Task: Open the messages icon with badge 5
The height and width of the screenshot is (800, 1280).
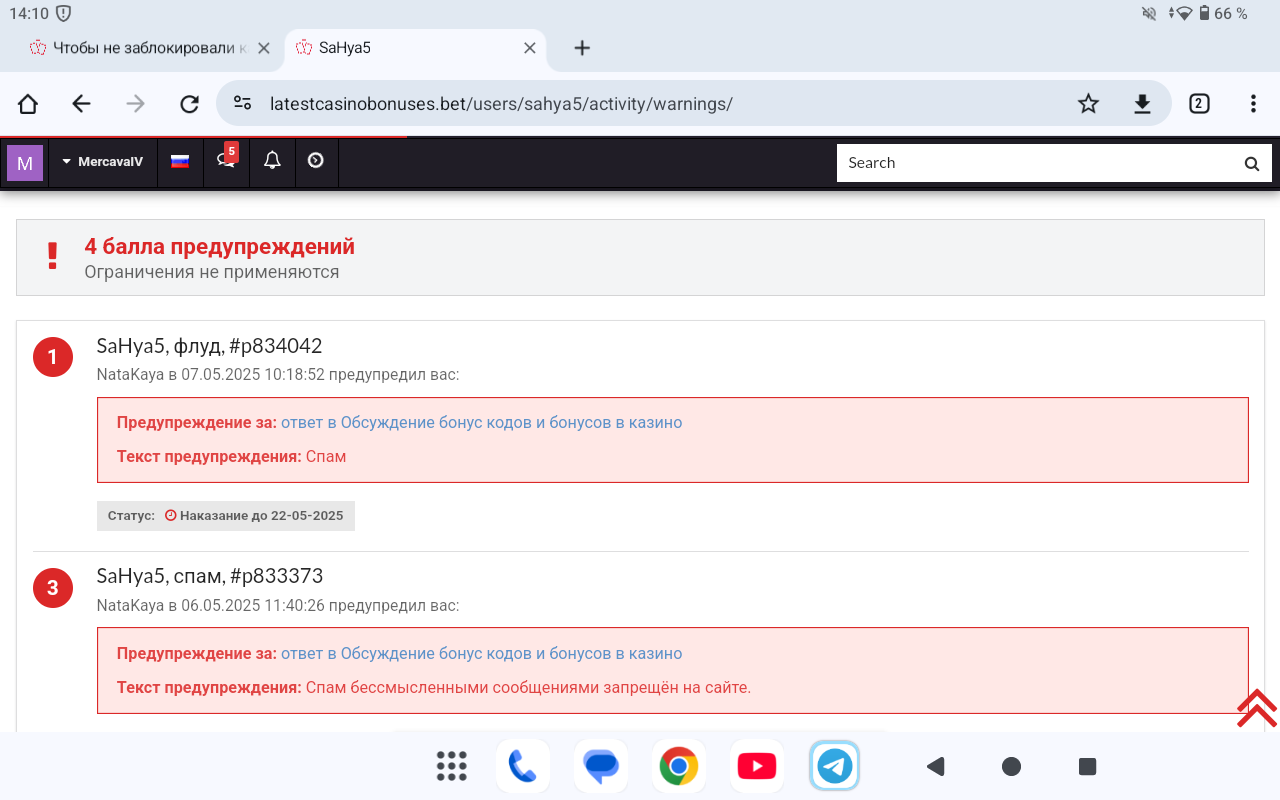Action: (x=226, y=162)
